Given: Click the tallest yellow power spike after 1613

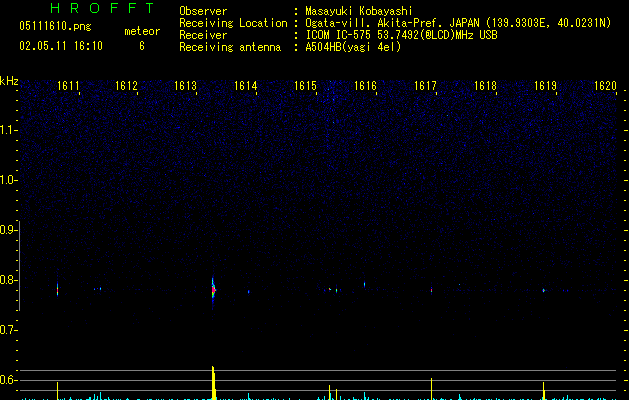Looking at the screenshot, I should [x=213, y=383].
